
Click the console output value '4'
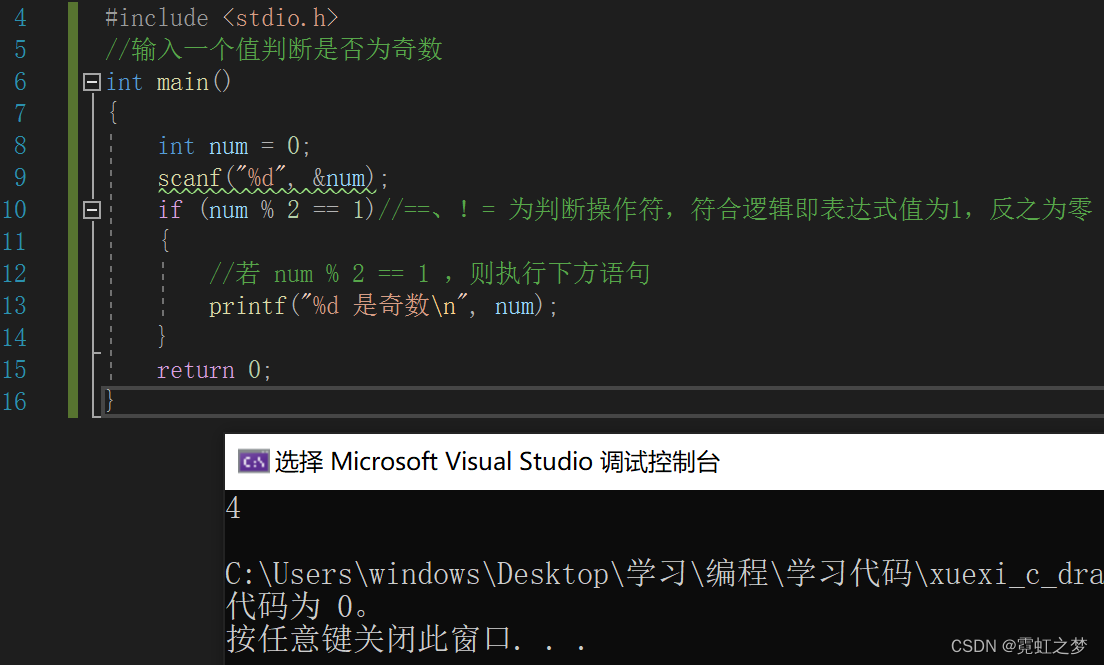[x=233, y=508]
